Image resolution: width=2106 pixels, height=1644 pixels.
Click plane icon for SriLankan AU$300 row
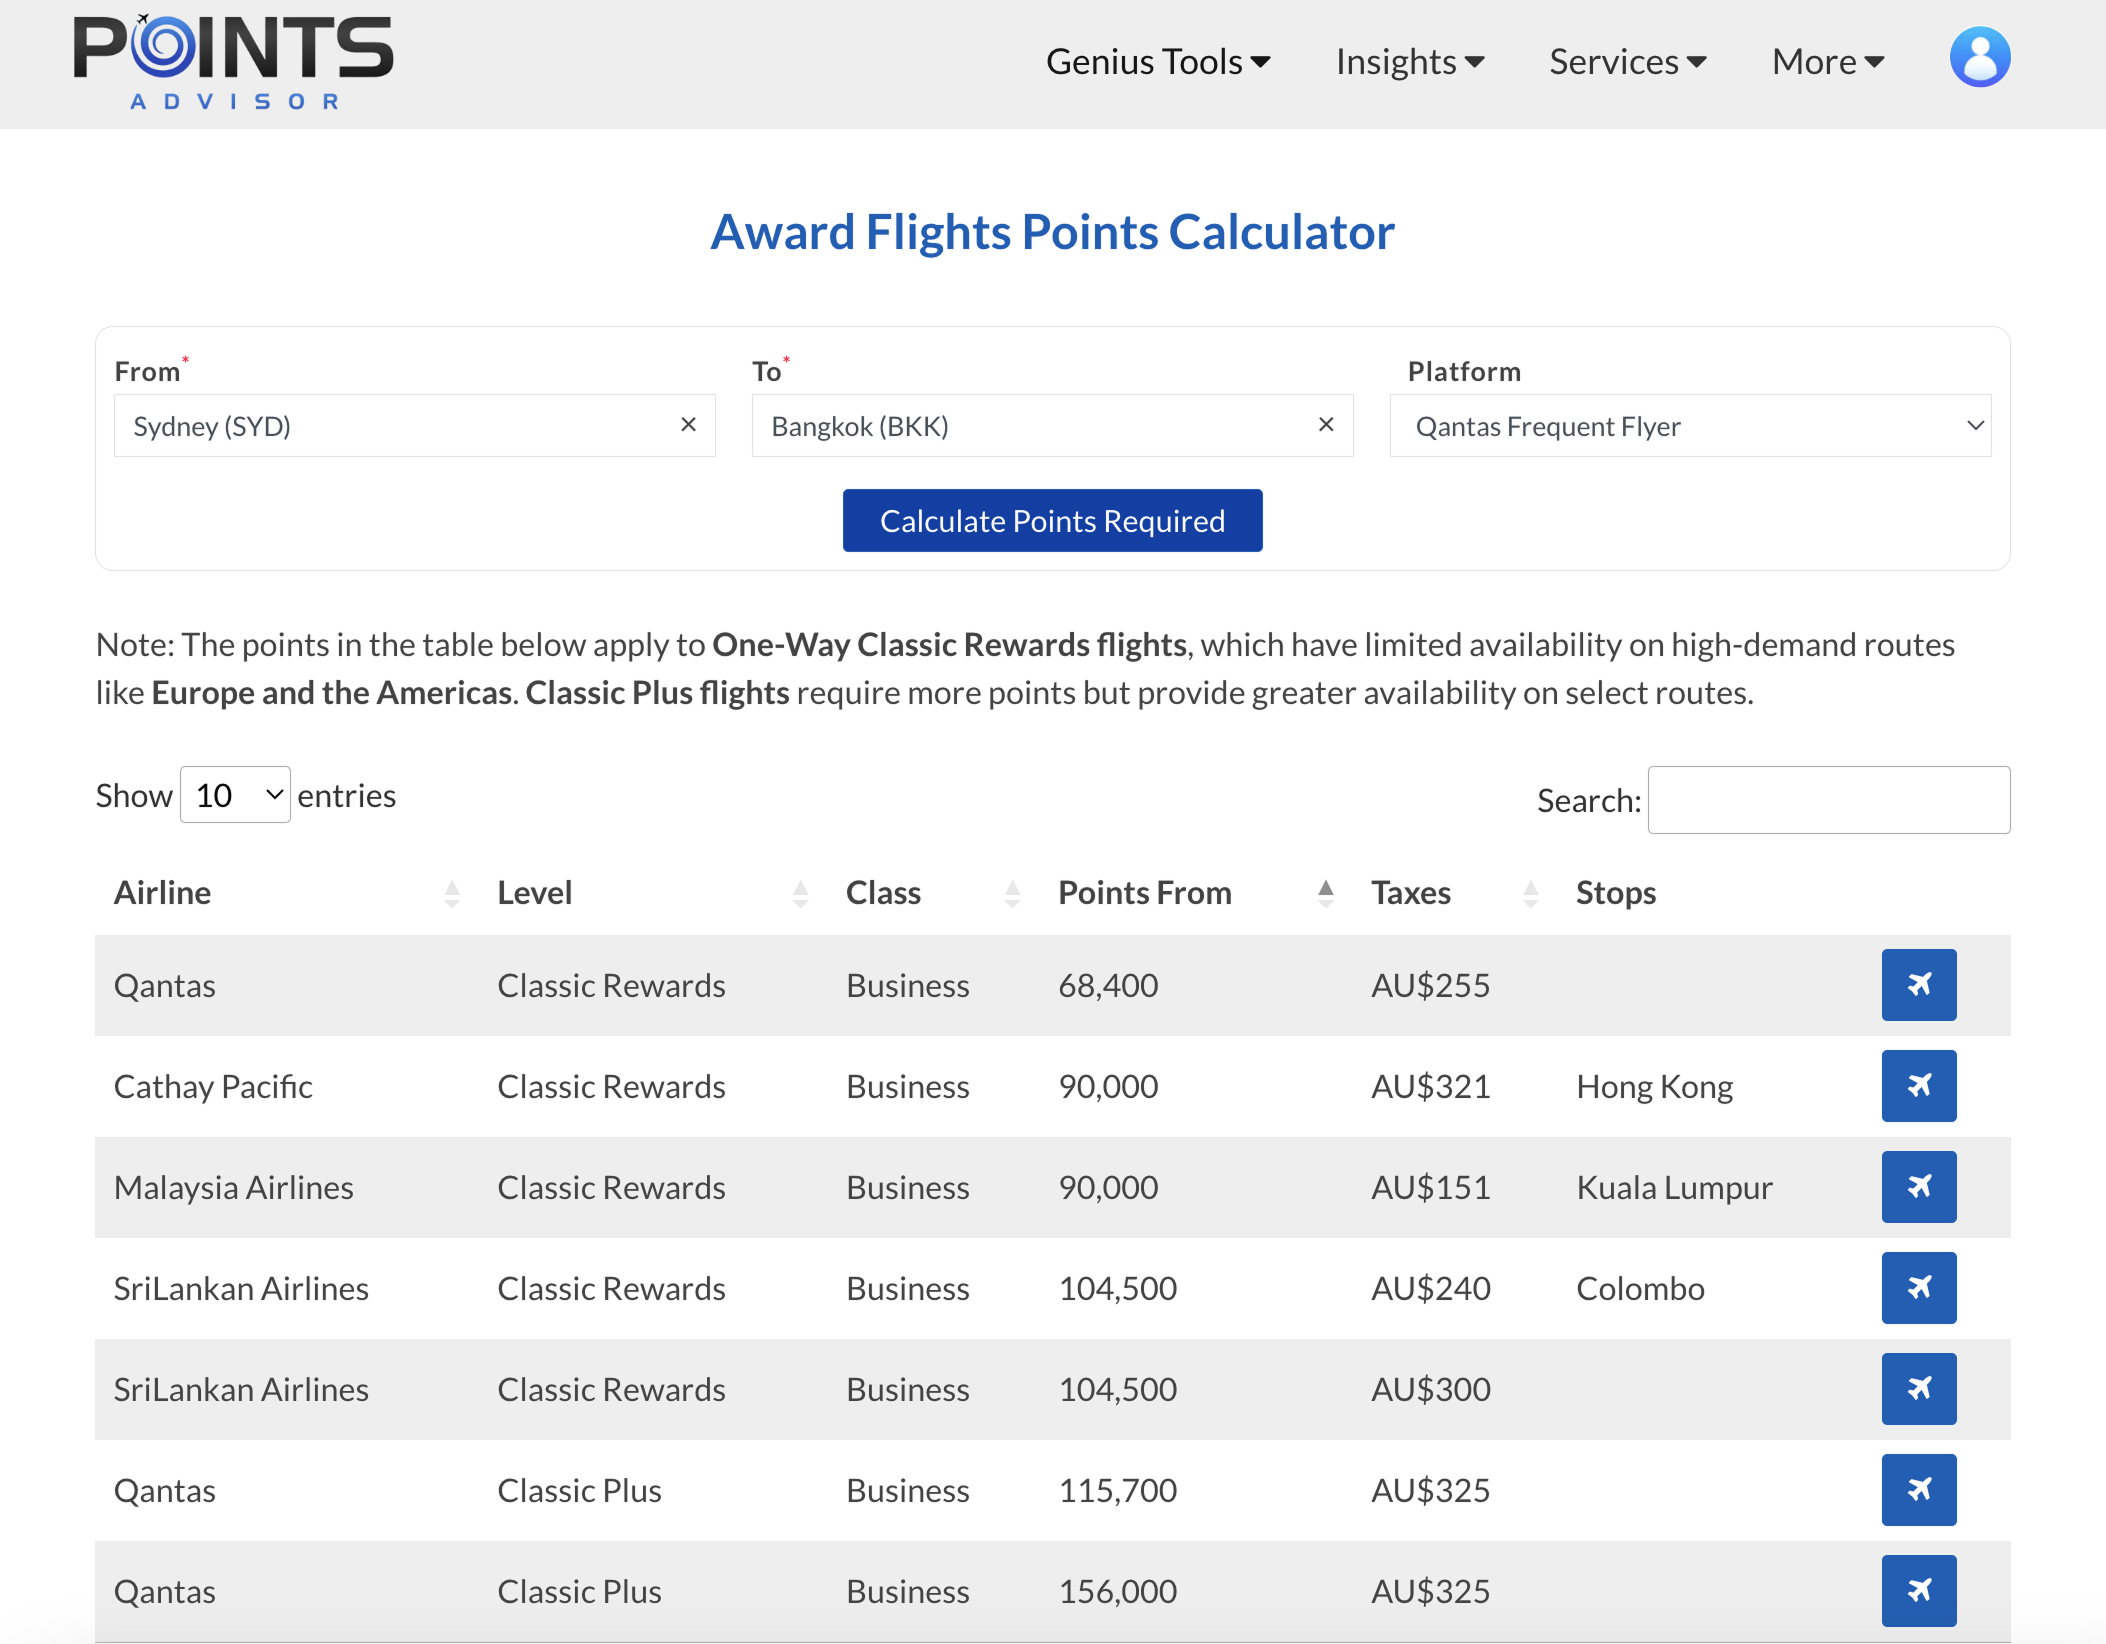pyautogui.click(x=1918, y=1389)
